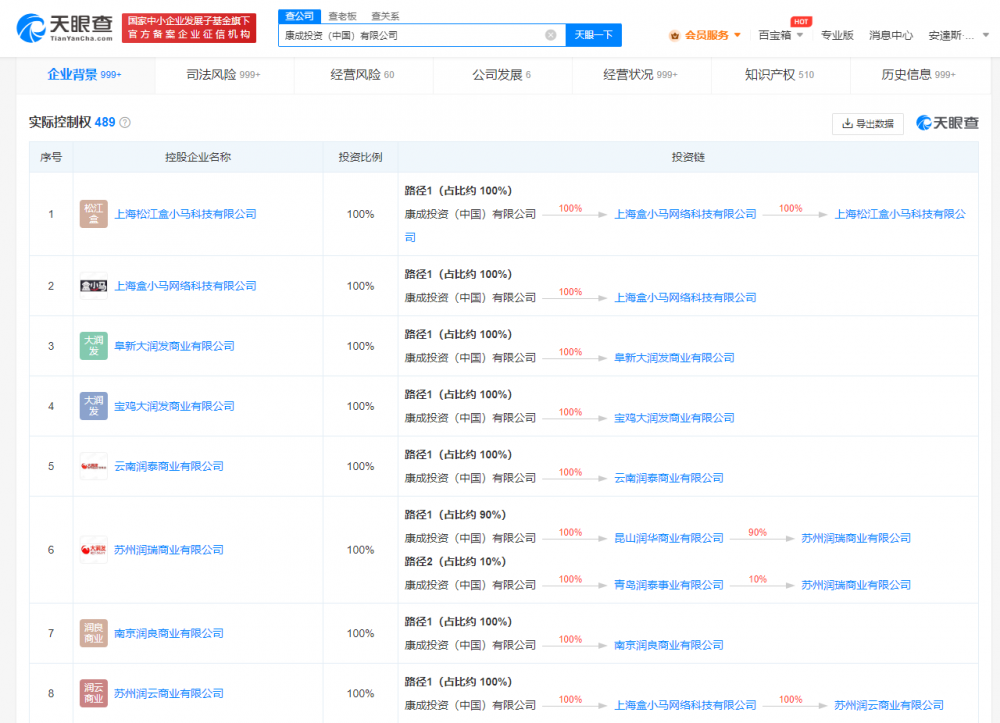Click the 宝鸡大润发 logo icon in row 4

(x=94, y=406)
